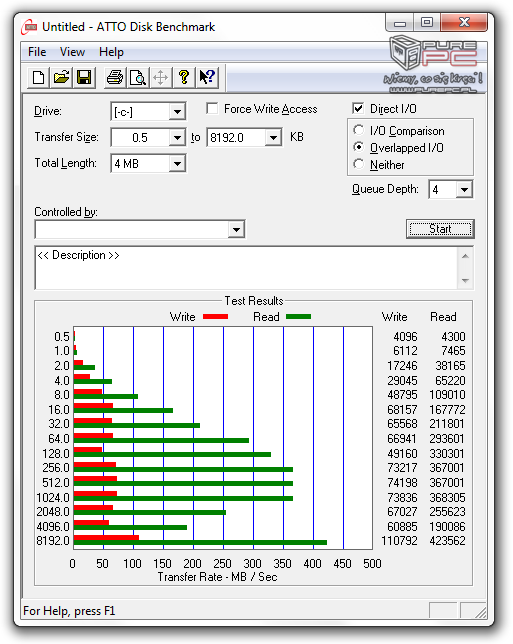The width and height of the screenshot is (513, 644).
Task: Click the Transfer Rate - MB / Sec axis label
Action: pos(217,577)
